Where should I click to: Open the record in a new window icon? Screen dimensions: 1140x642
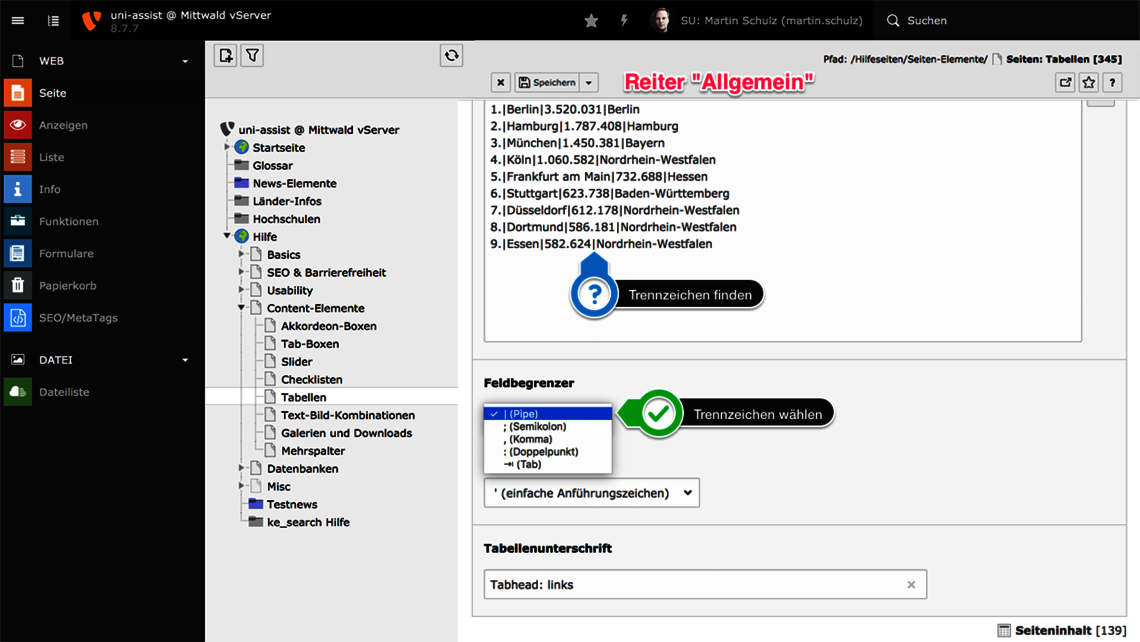coord(1065,82)
